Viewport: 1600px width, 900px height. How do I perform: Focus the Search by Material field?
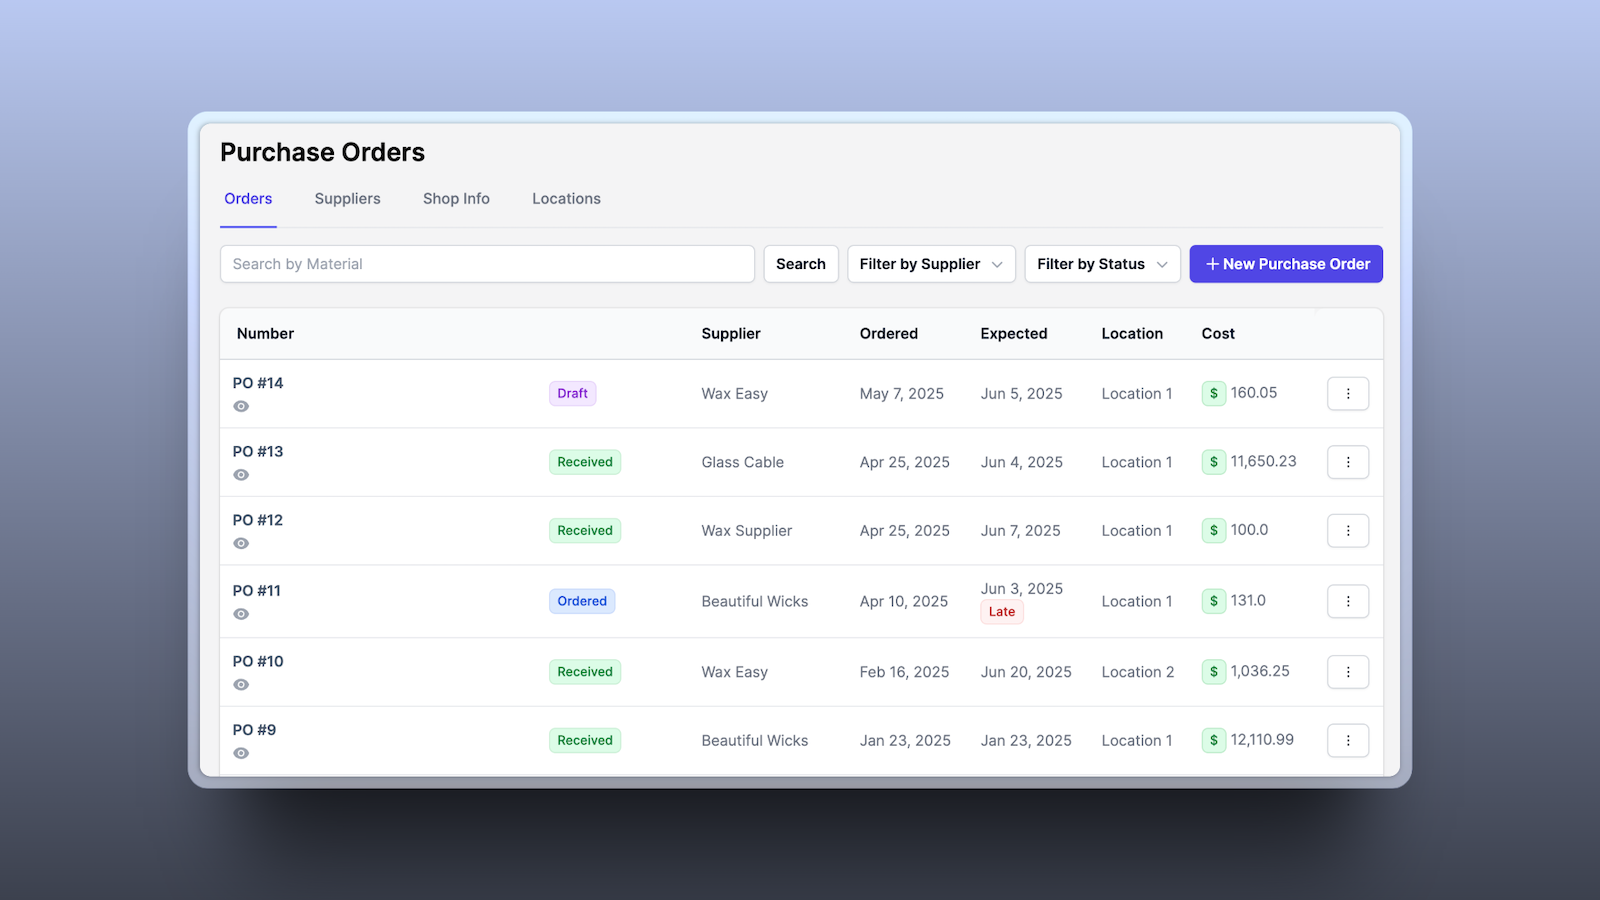(x=487, y=264)
